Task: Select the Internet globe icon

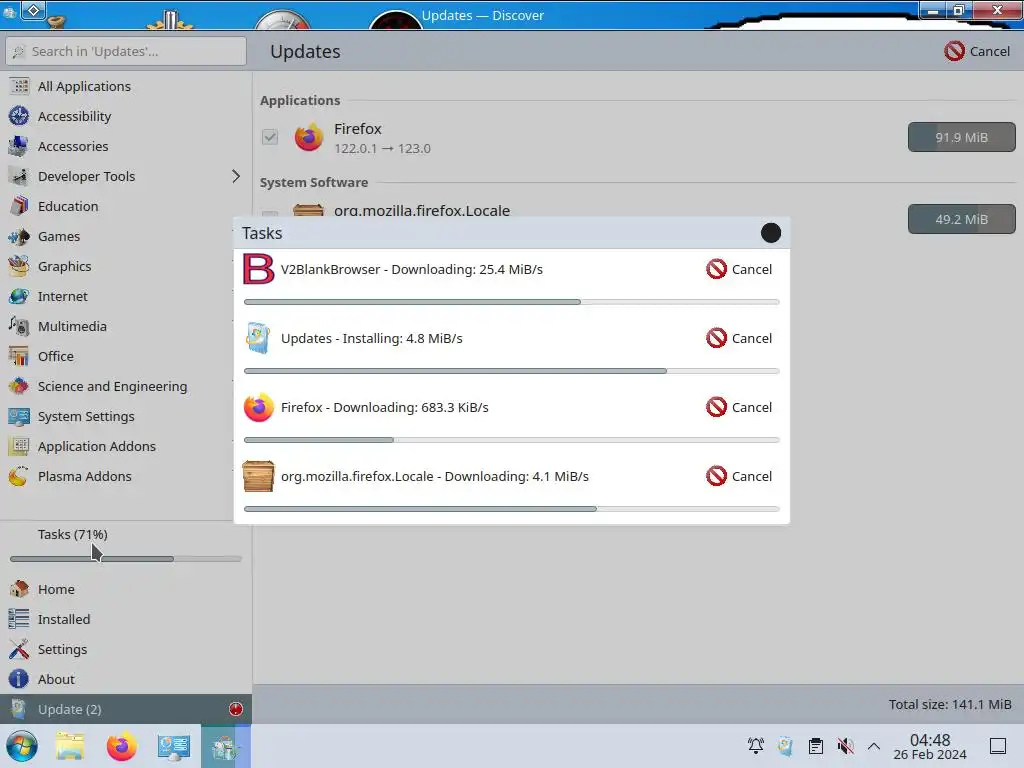Action: (19, 296)
